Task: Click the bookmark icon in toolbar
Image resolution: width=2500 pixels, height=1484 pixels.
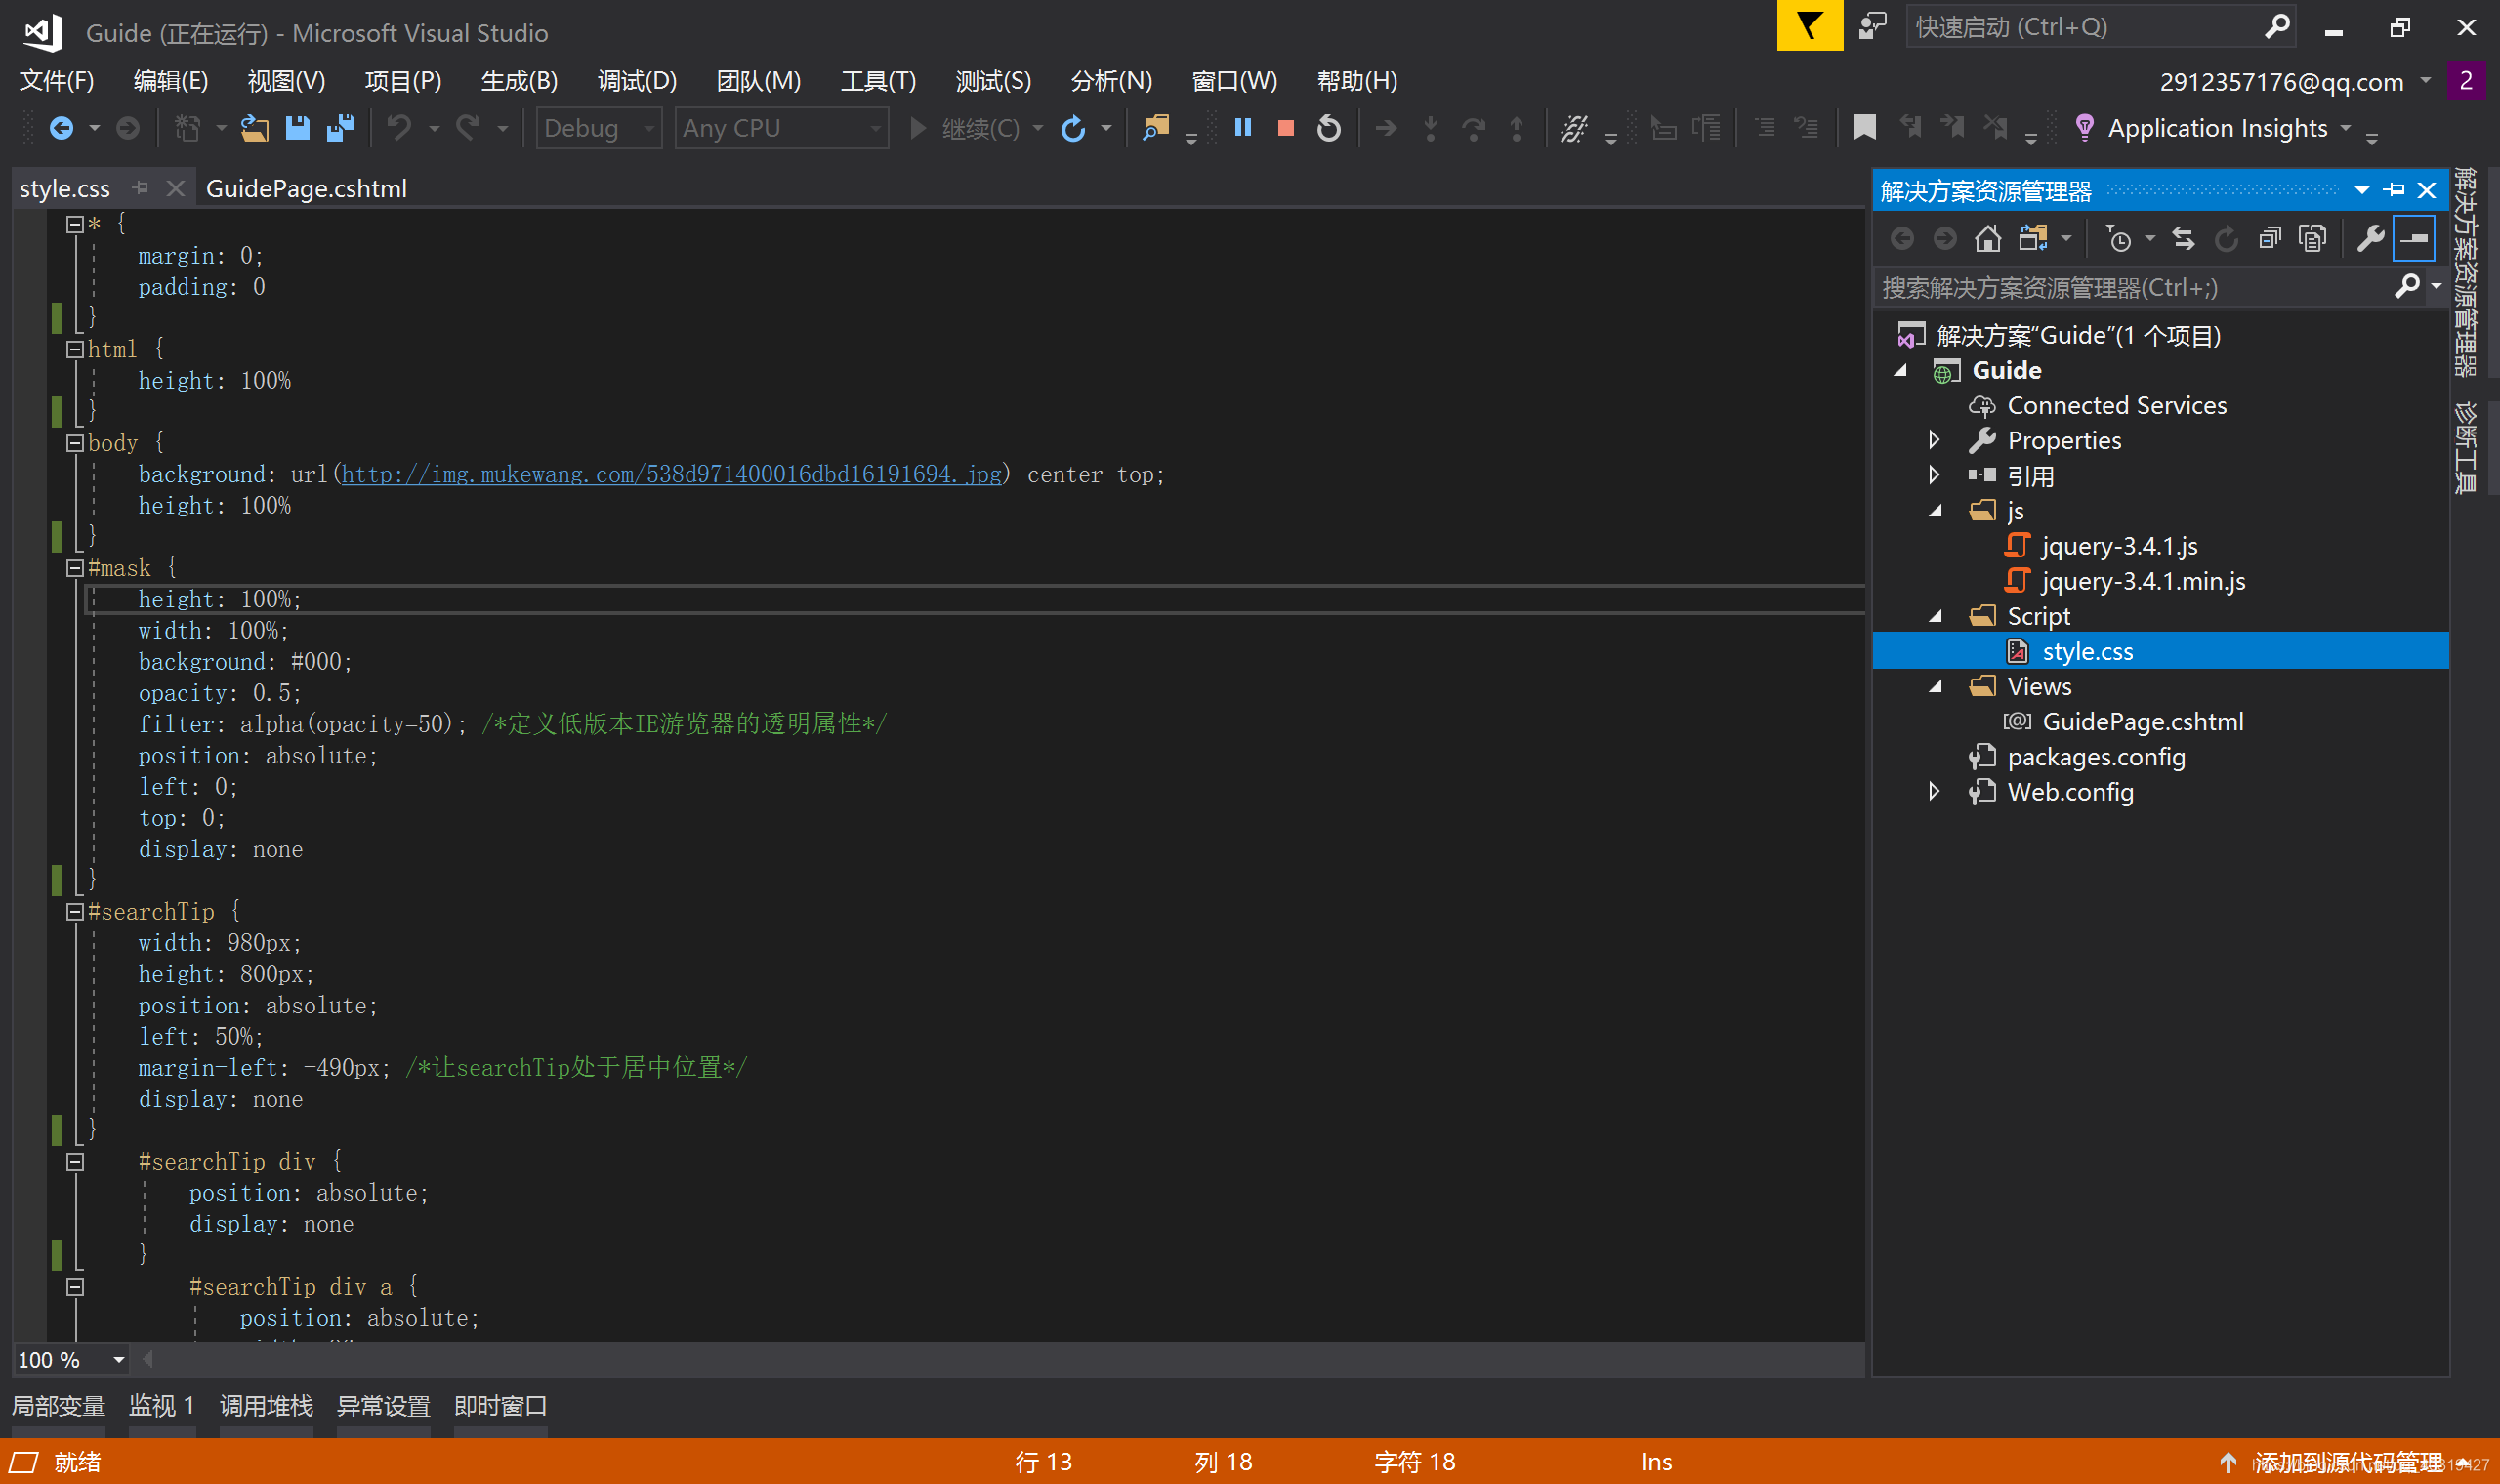Action: [1864, 128]
